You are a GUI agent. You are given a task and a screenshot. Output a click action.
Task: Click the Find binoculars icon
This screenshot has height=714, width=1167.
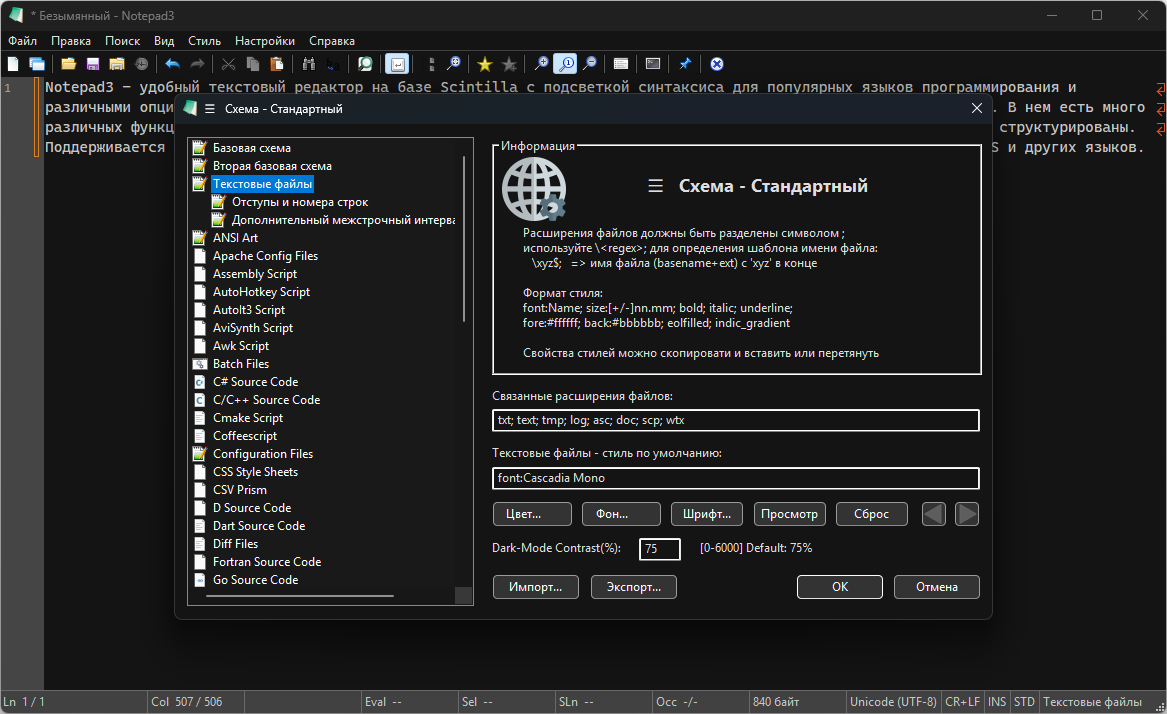(308, 64)
